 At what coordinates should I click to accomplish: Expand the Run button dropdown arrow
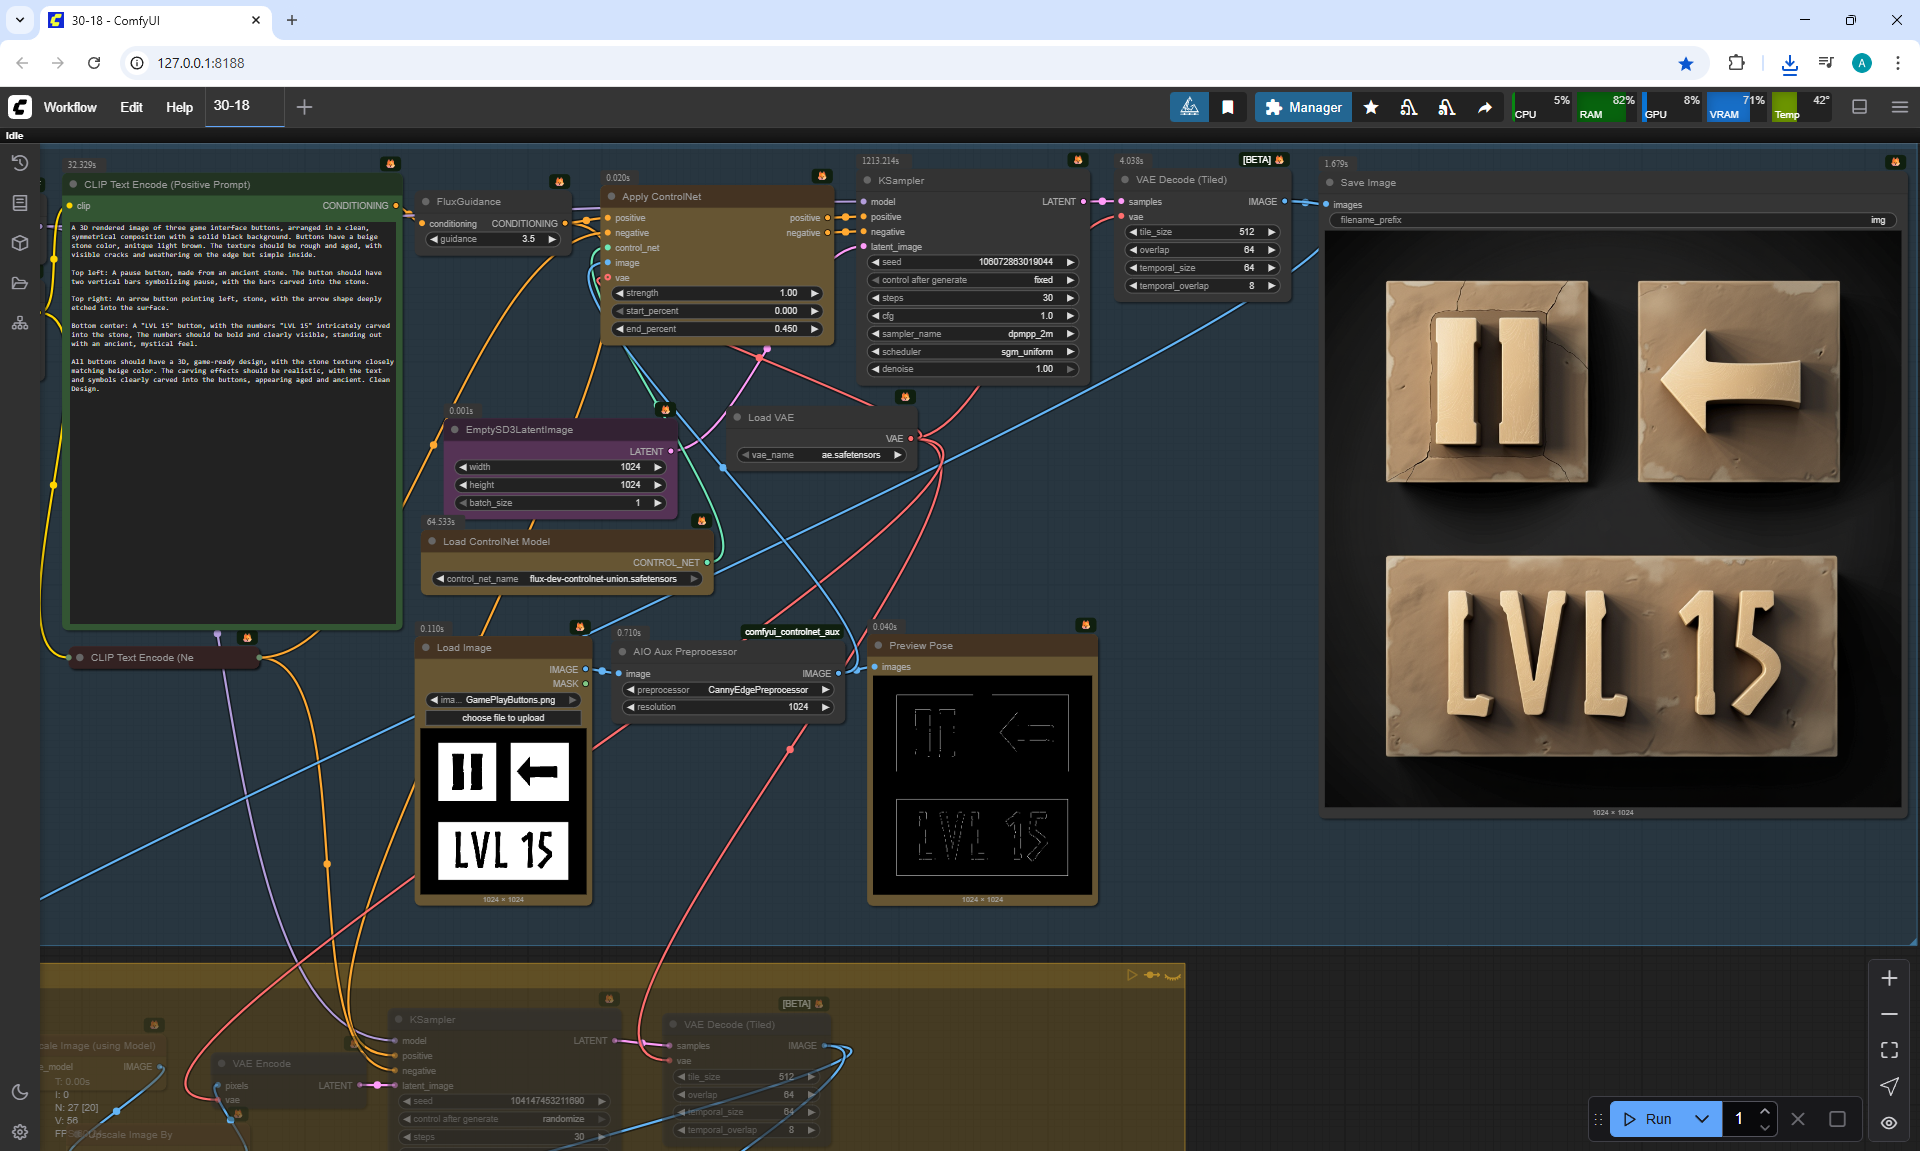1702,1119
